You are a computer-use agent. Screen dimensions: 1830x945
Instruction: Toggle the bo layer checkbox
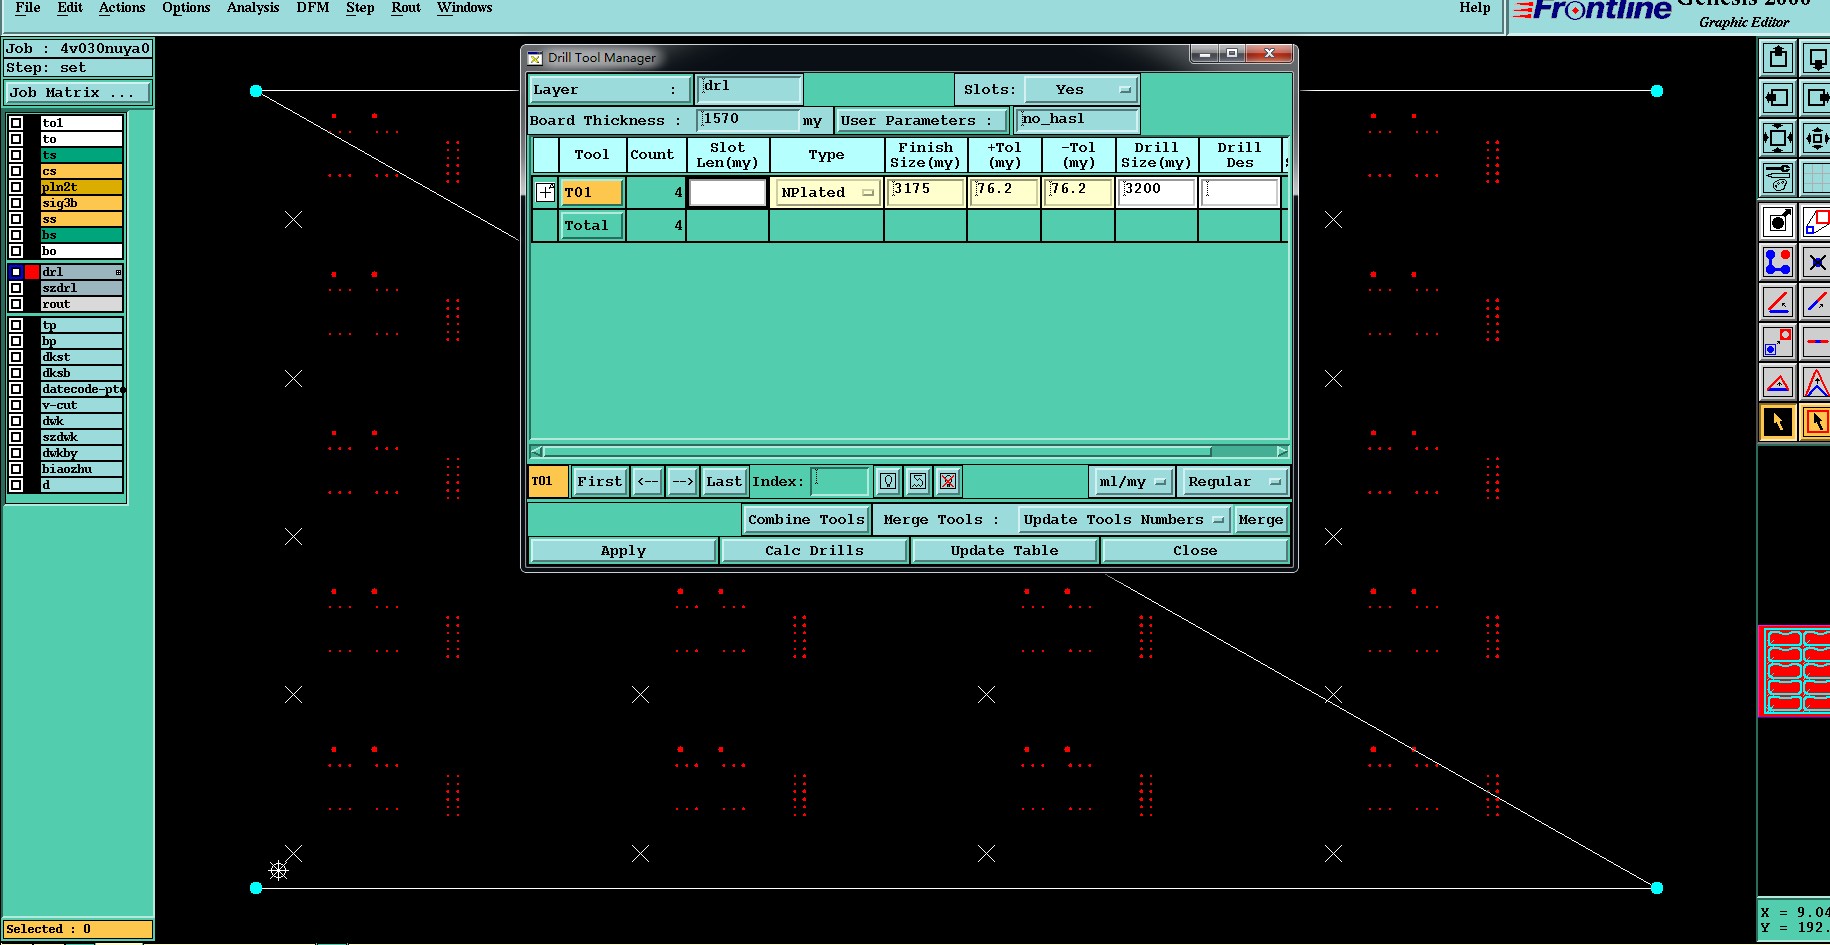click(16, 251)
